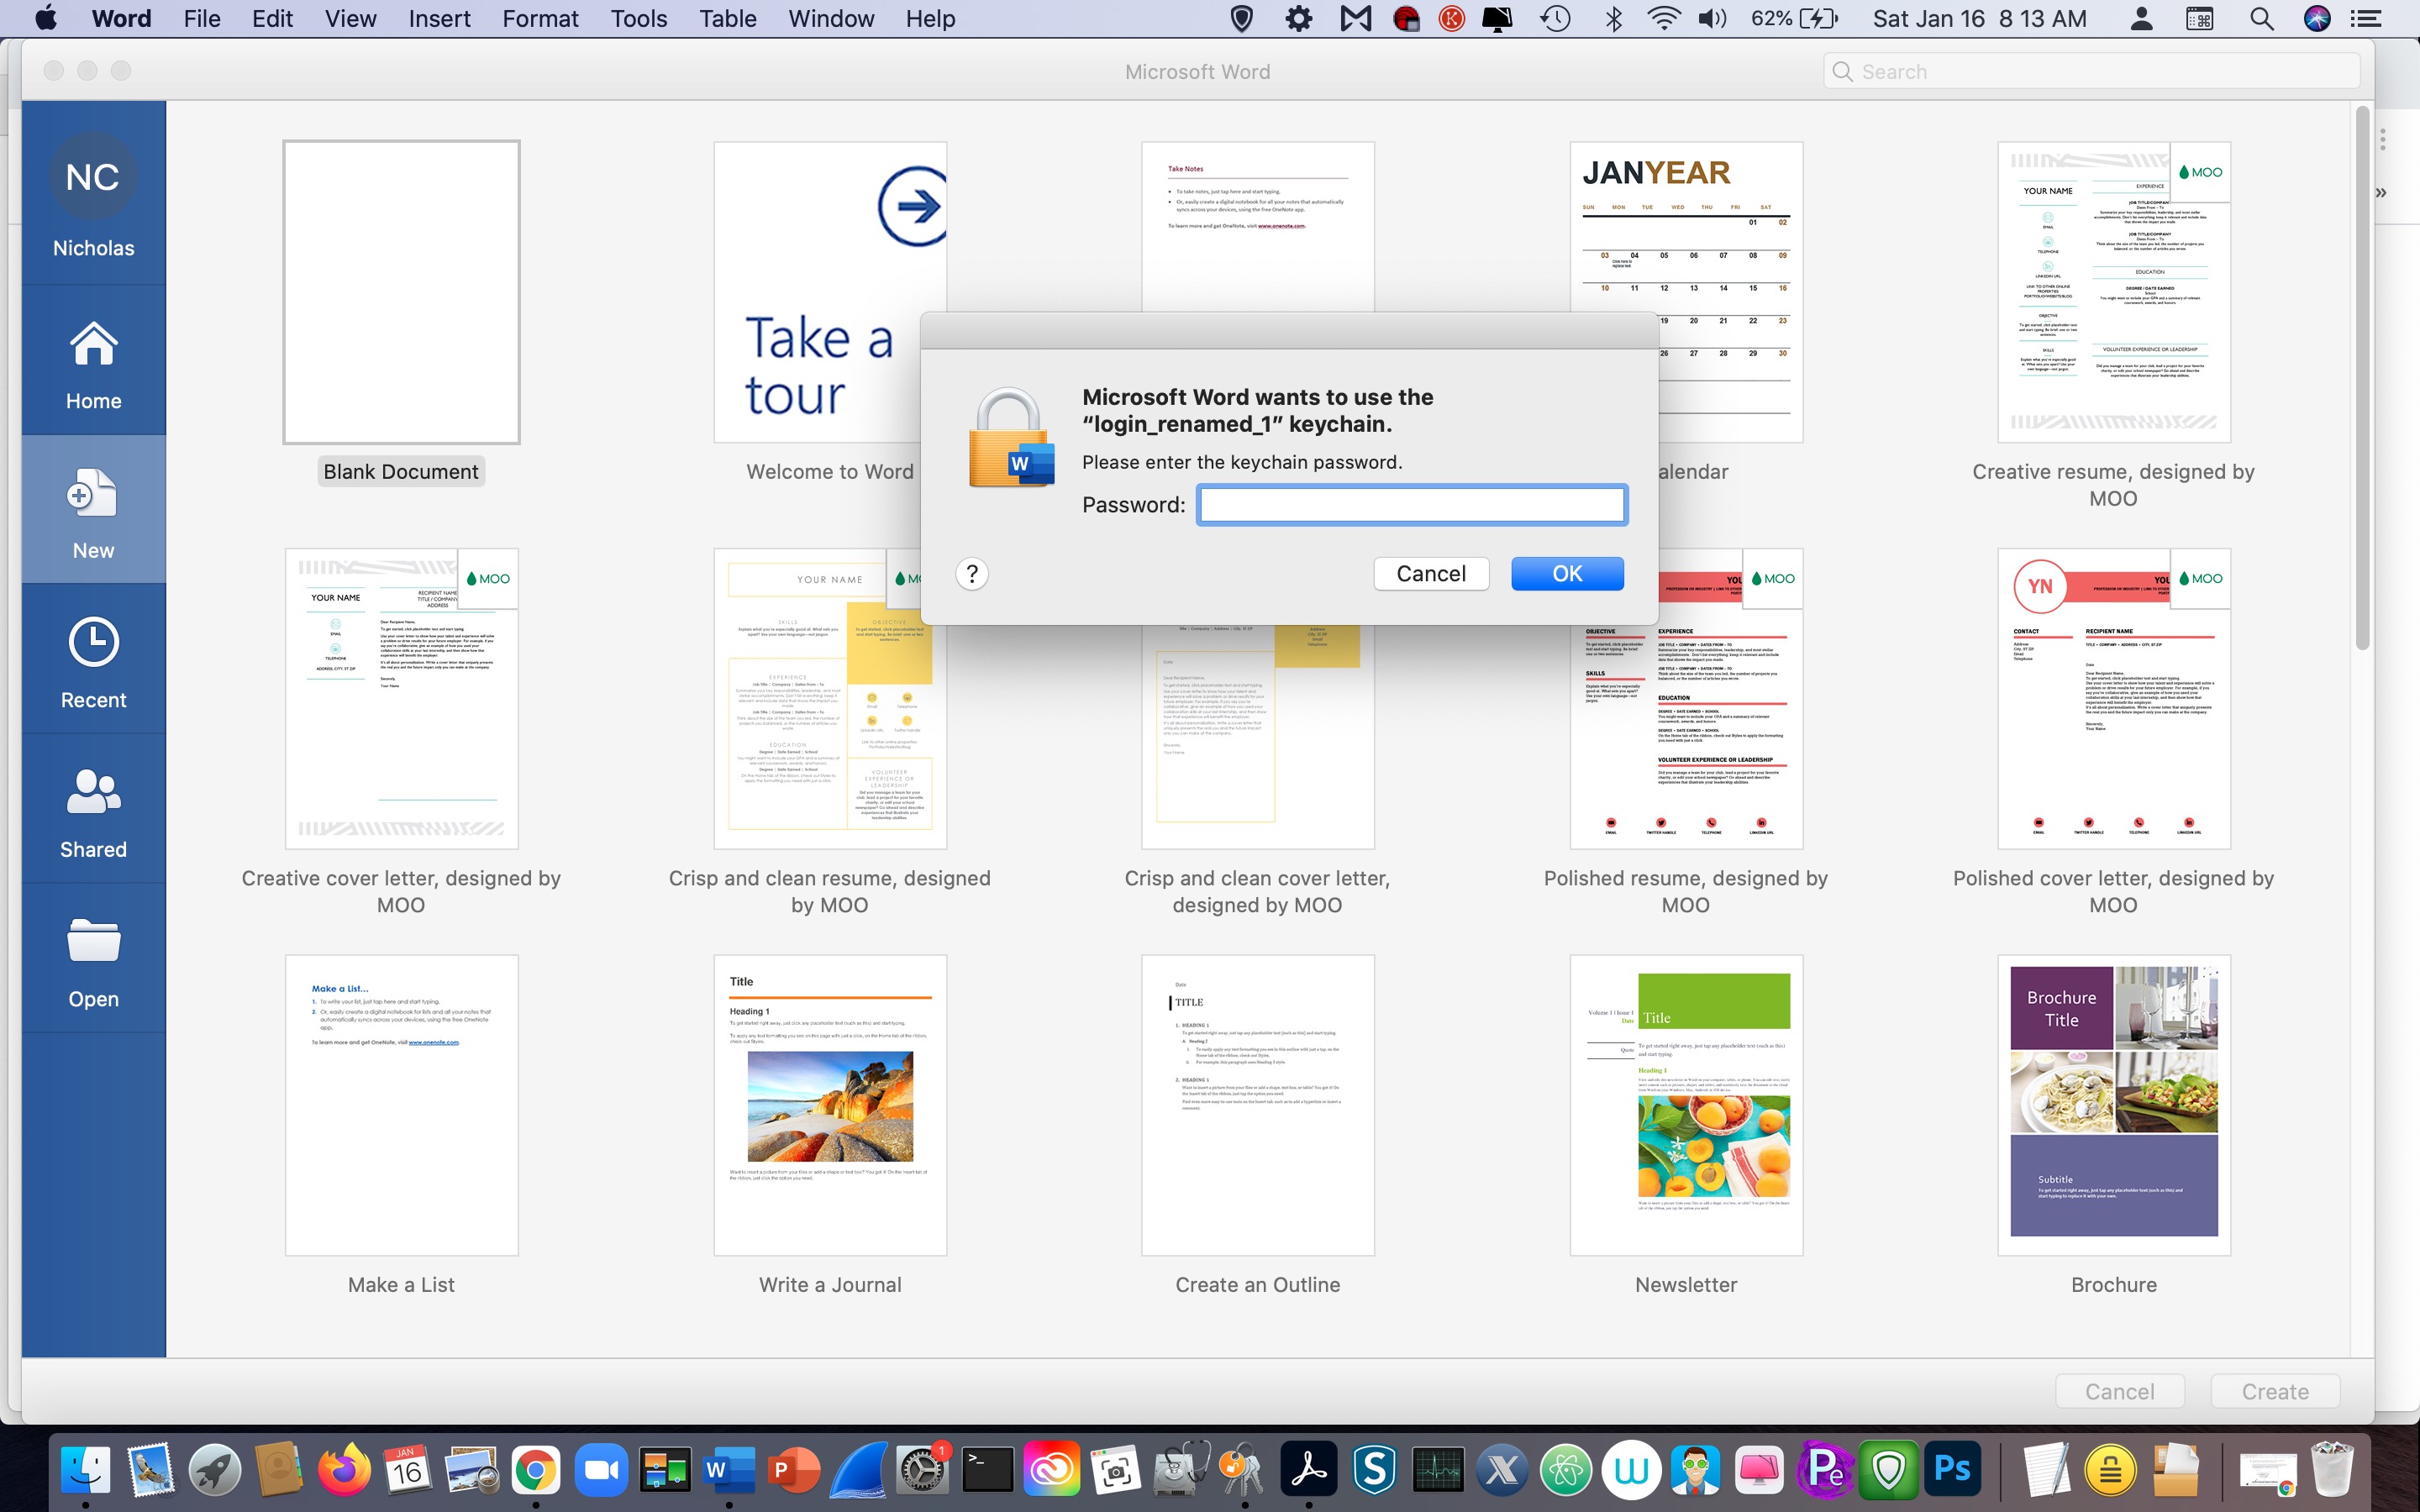
Task: Open the Format menu
Action: point(540,18)
